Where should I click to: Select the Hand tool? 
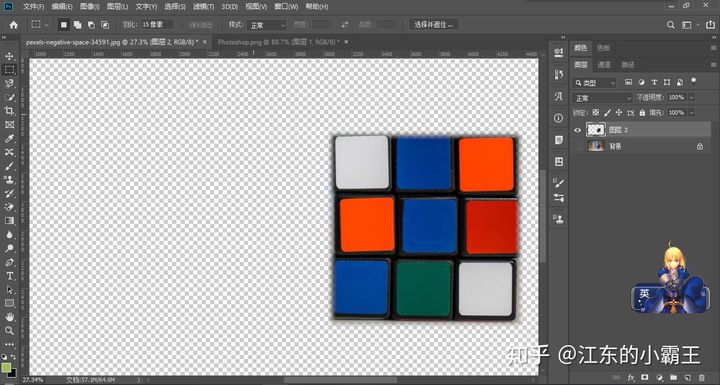click(9, 317)
